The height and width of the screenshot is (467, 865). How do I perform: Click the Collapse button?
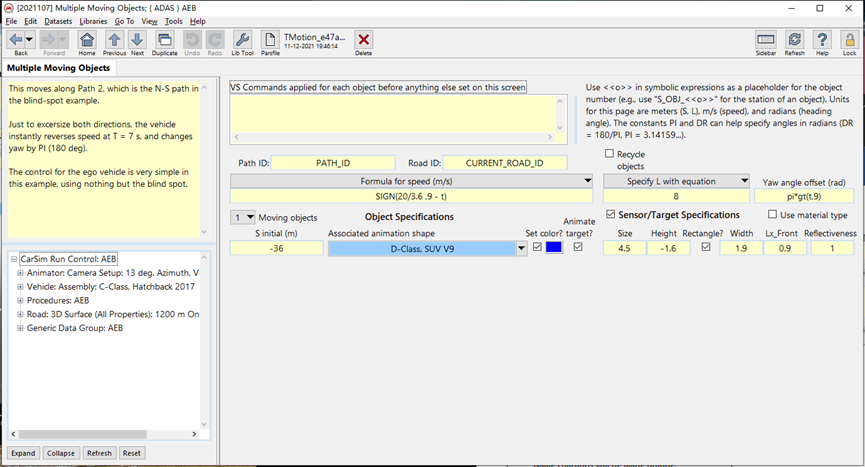[61, 453]
